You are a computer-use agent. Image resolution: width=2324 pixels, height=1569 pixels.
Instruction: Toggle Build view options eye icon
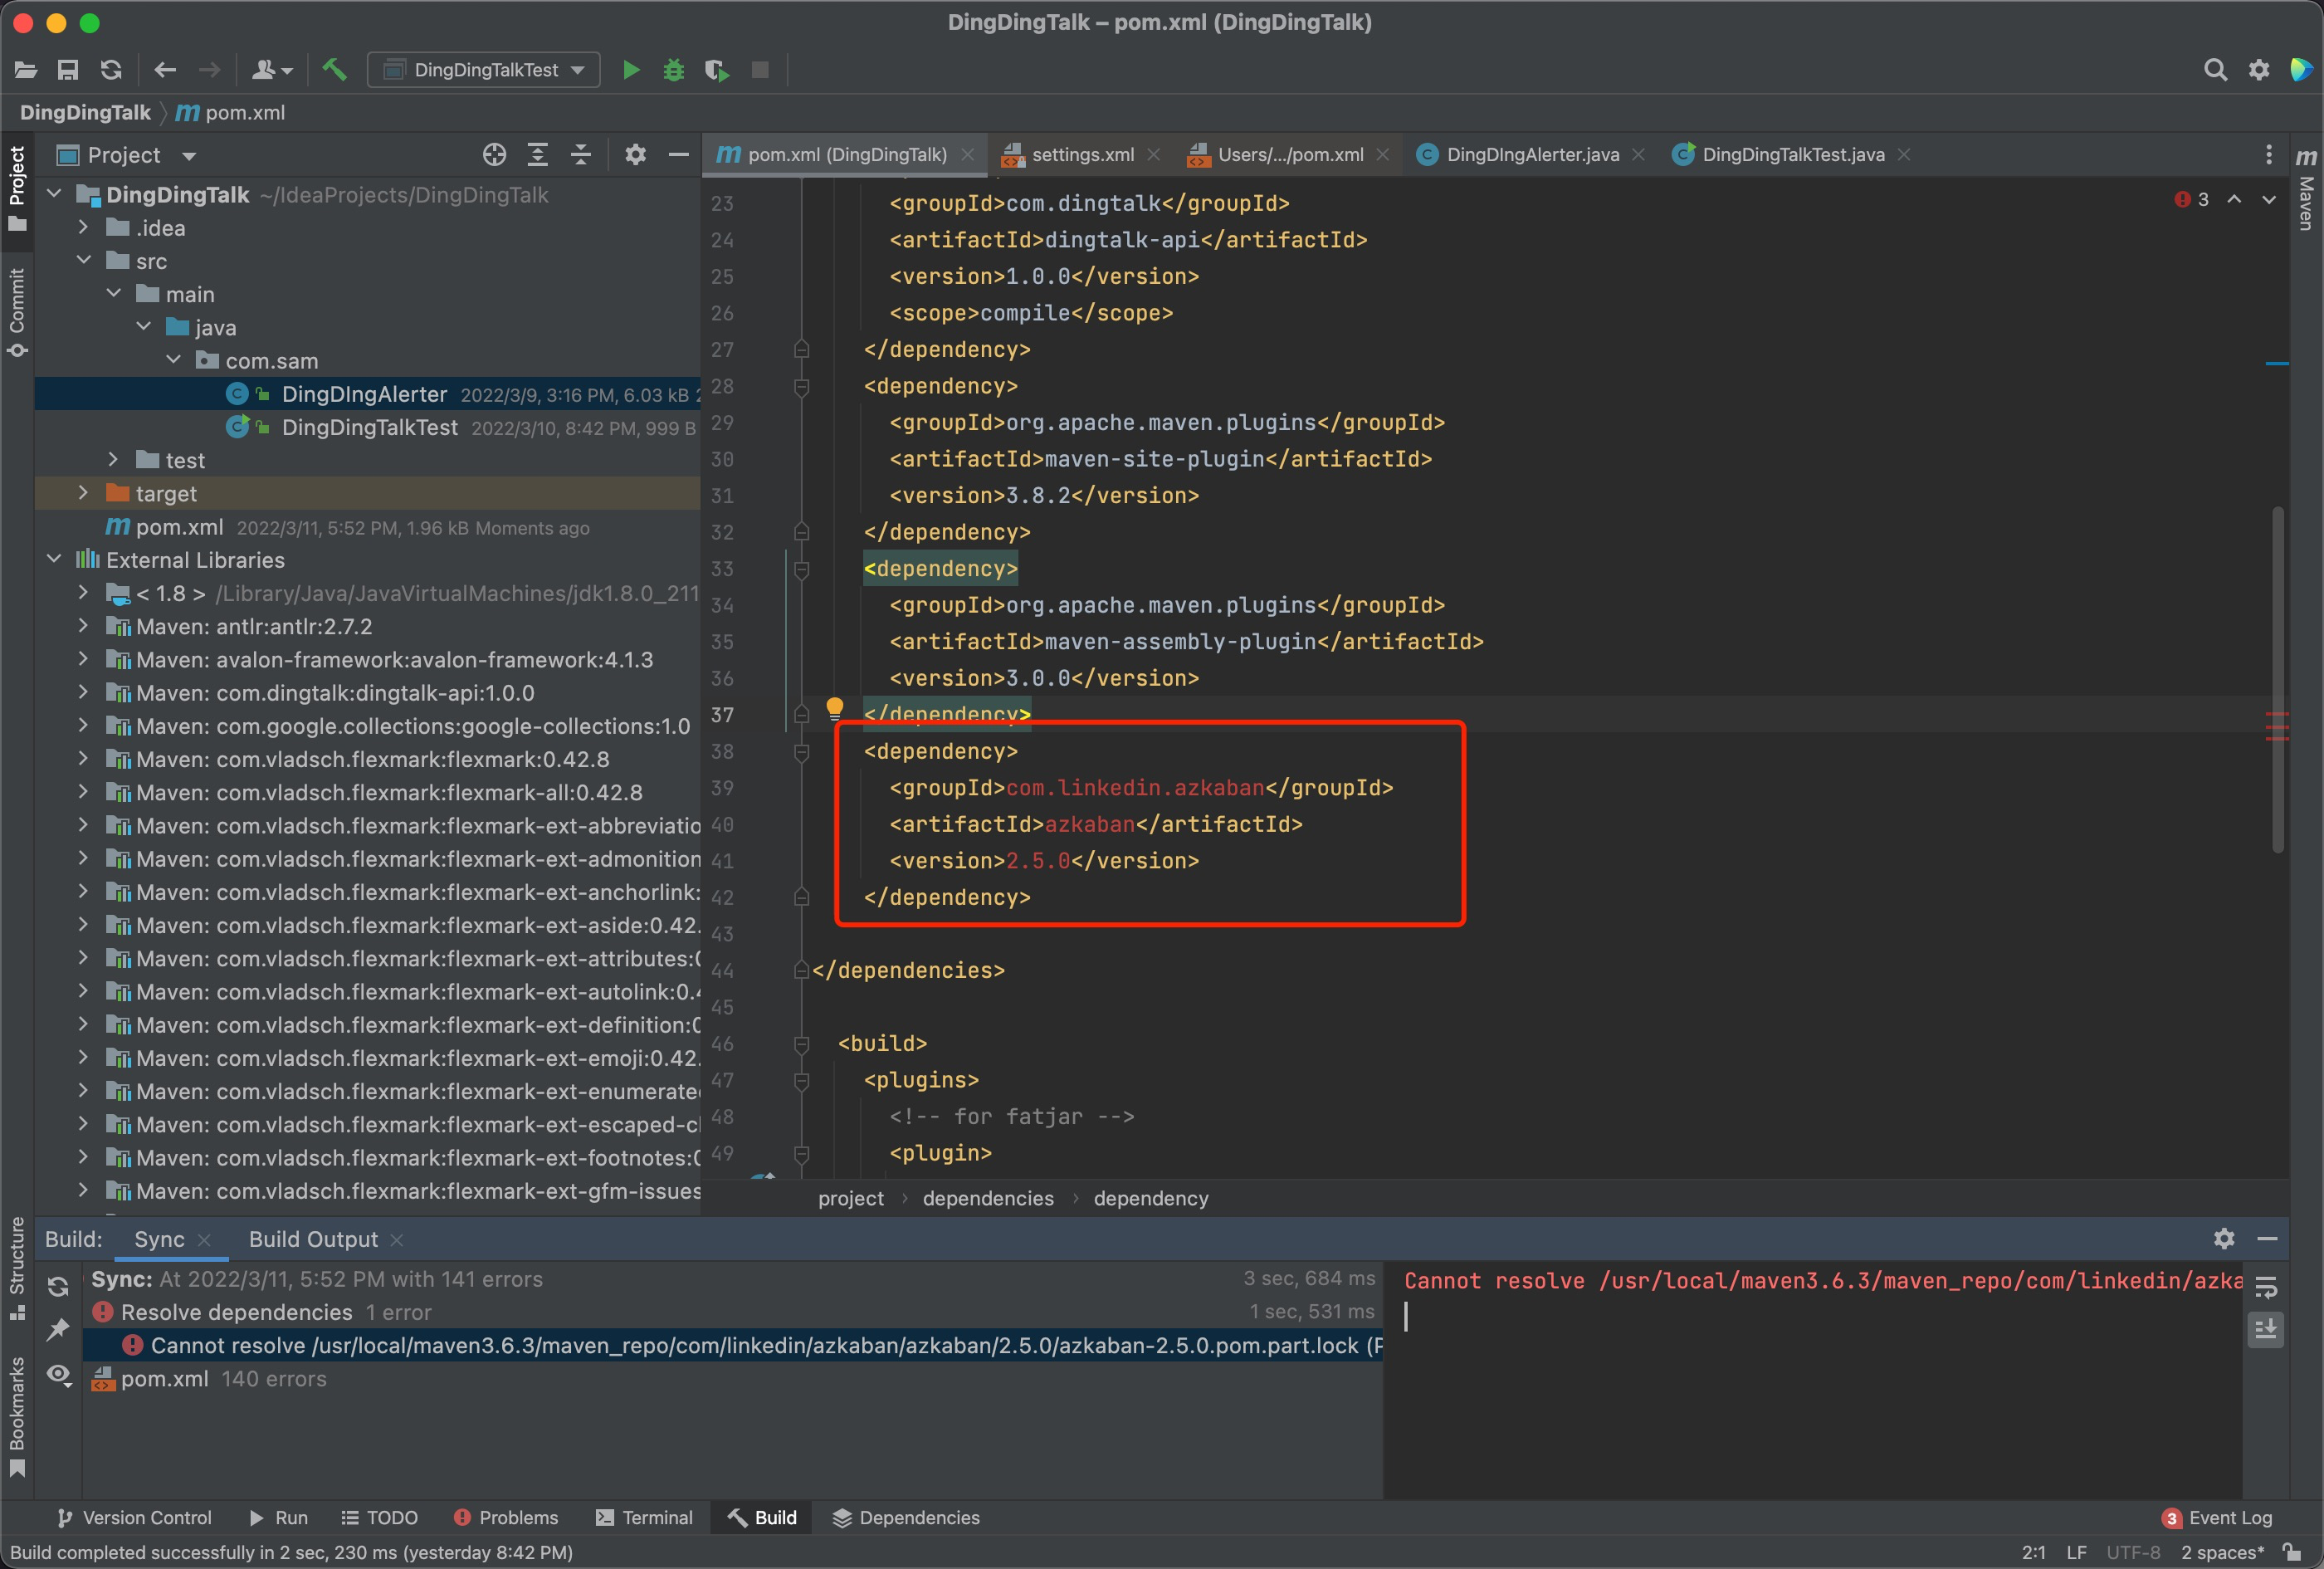(x=59, y=1375)
